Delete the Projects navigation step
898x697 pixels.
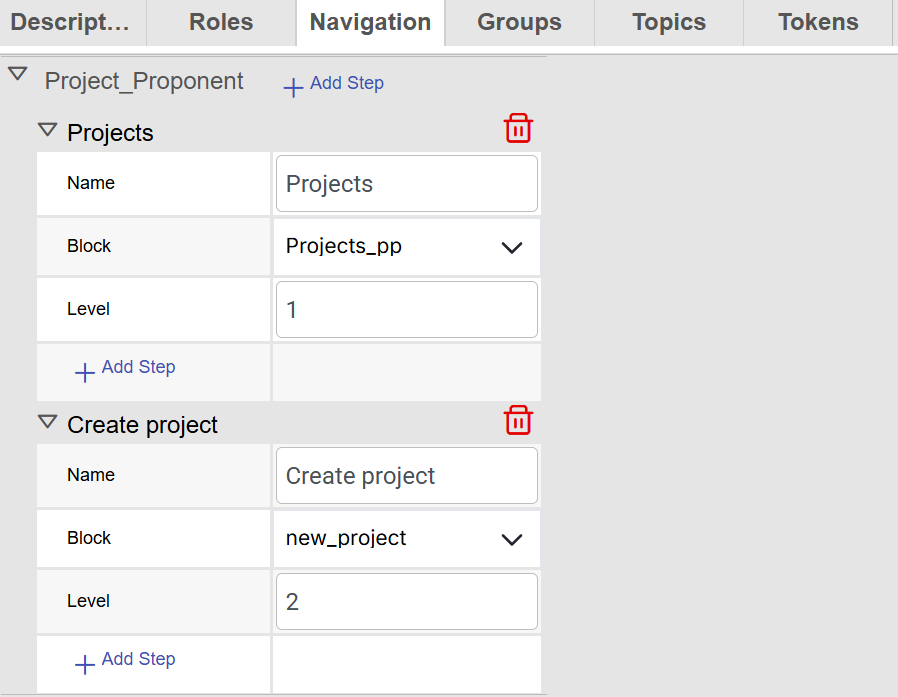click(518, 129)
